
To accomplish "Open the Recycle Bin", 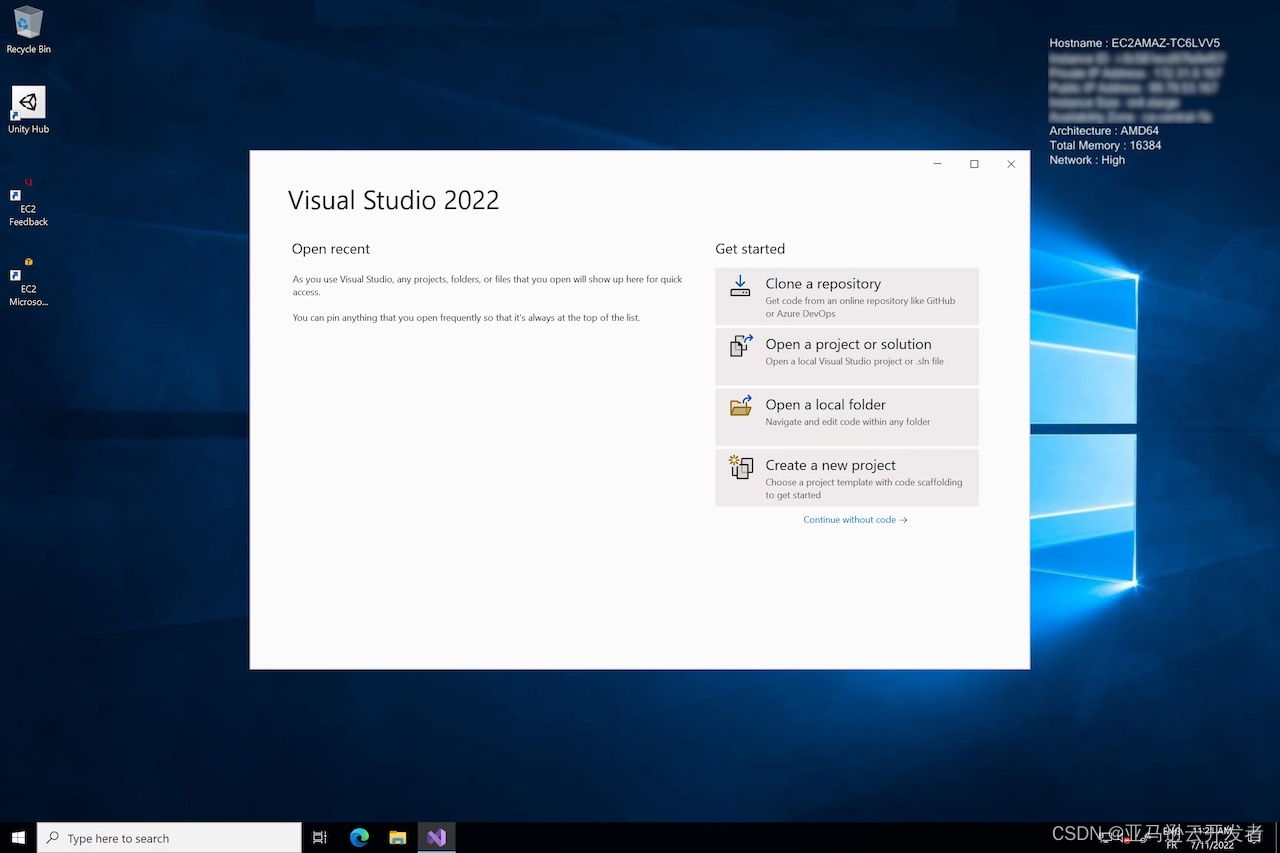I will (x=28, y=22).
